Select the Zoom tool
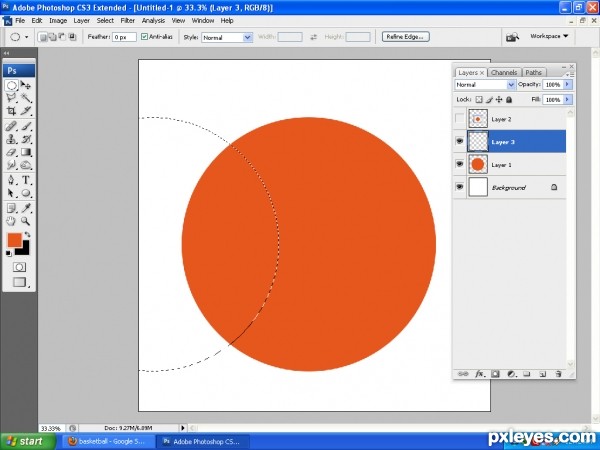The height and width of the screenshot is (450, 600). point(26,221)
